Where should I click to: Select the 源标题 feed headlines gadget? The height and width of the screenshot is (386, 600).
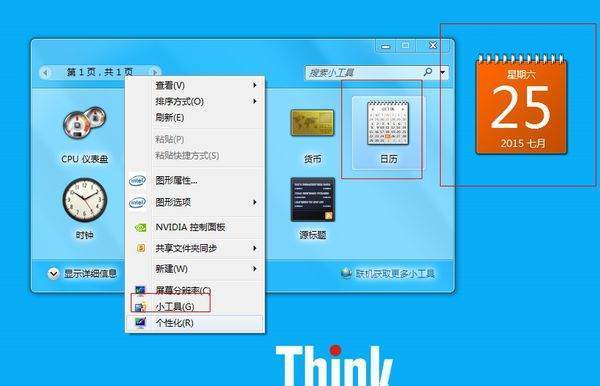tap(313, 208)
